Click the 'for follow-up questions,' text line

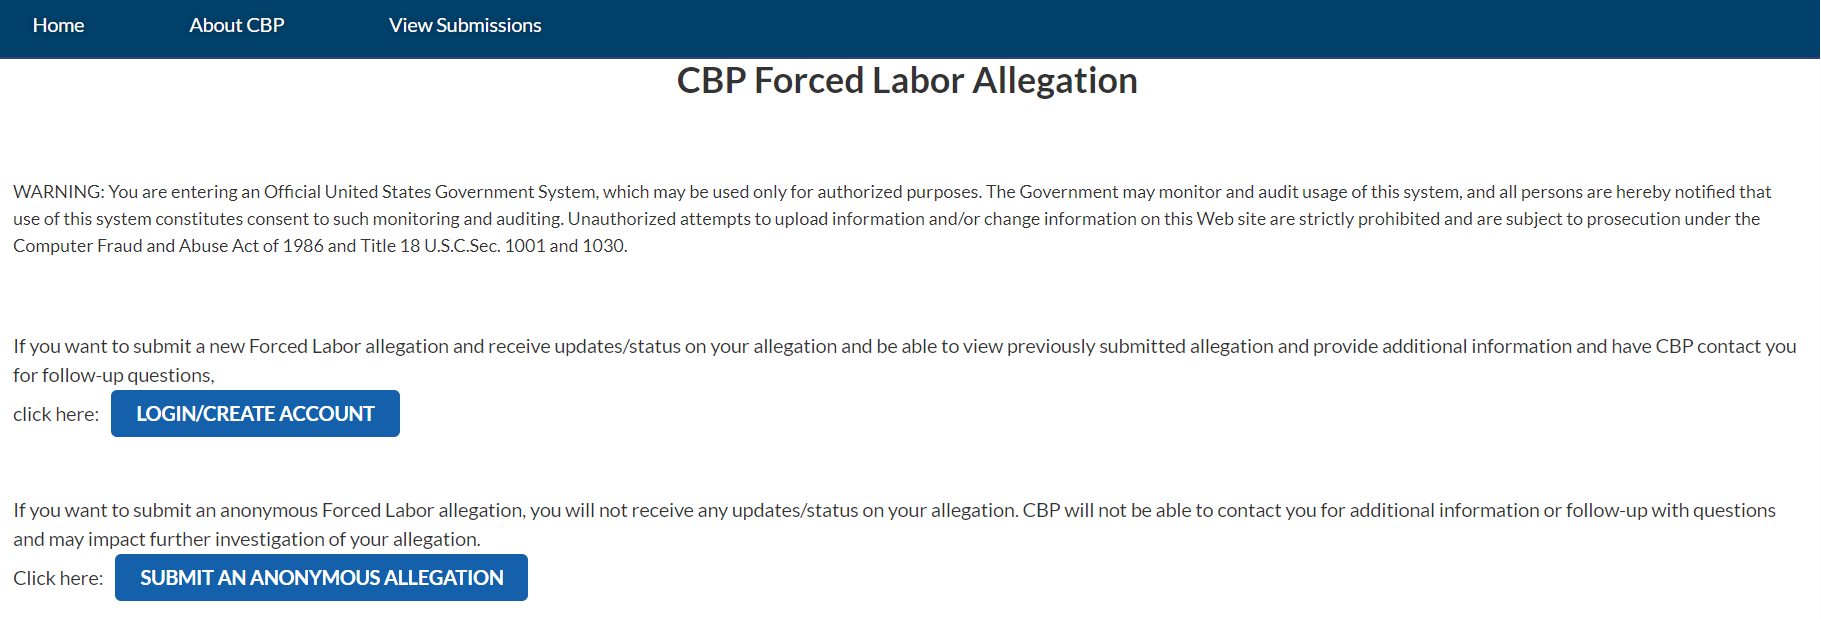pos(114,376)
